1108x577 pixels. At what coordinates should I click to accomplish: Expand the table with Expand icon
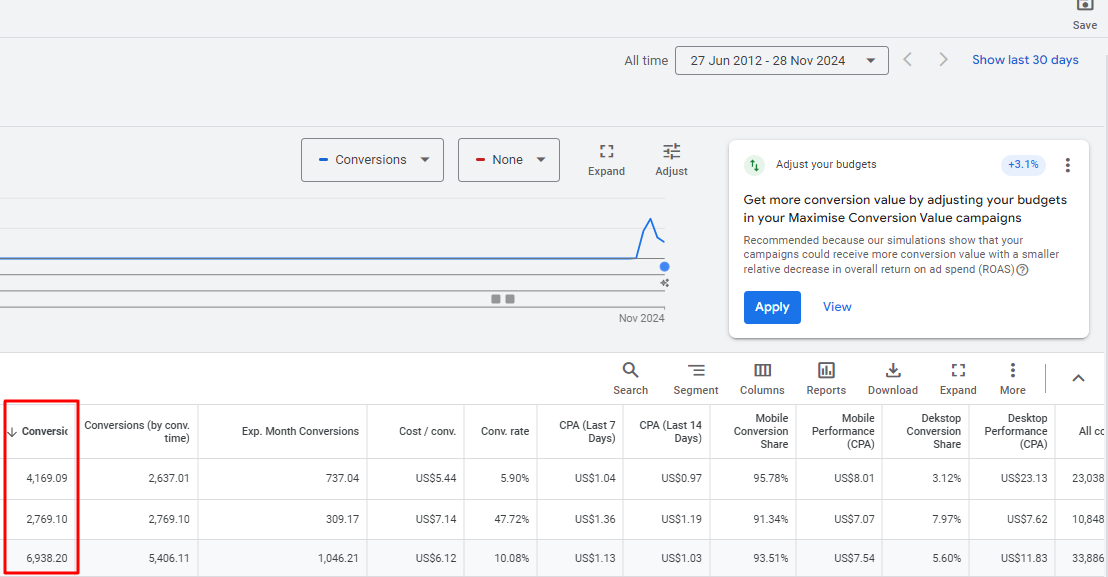[958, 370]
